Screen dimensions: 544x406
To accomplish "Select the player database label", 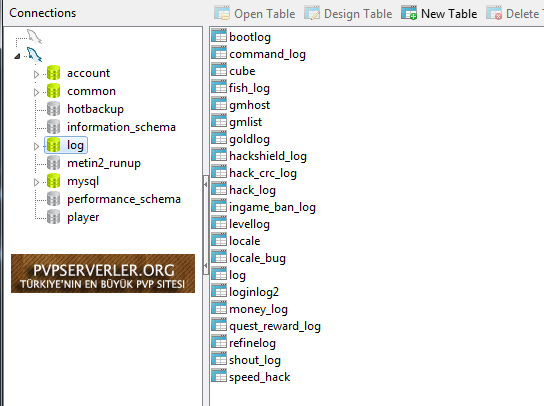I will 83,218.
